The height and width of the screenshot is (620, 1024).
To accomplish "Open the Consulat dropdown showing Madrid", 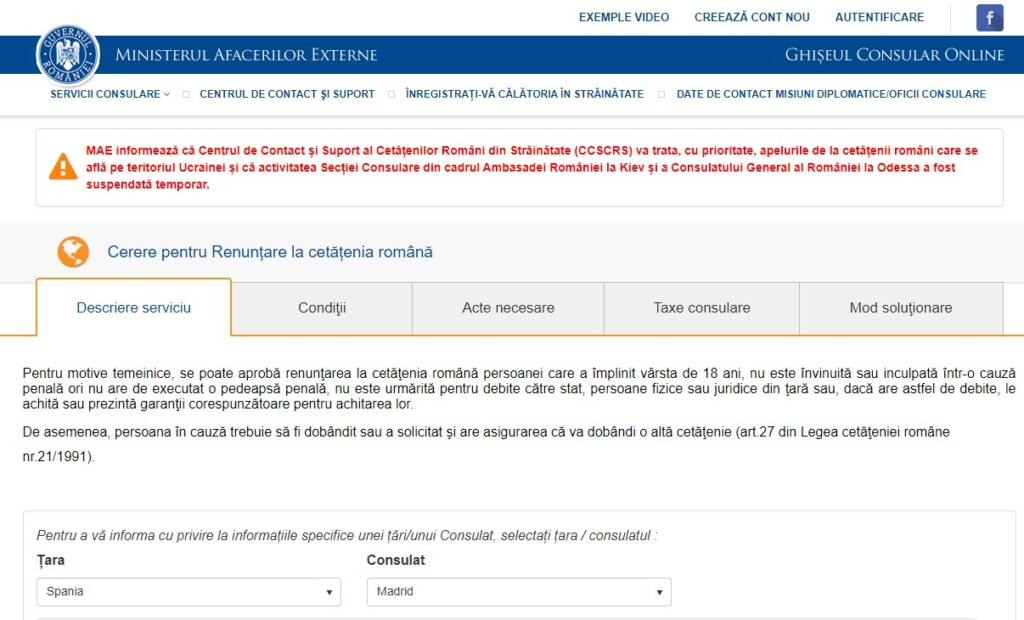I will point(519,592).
